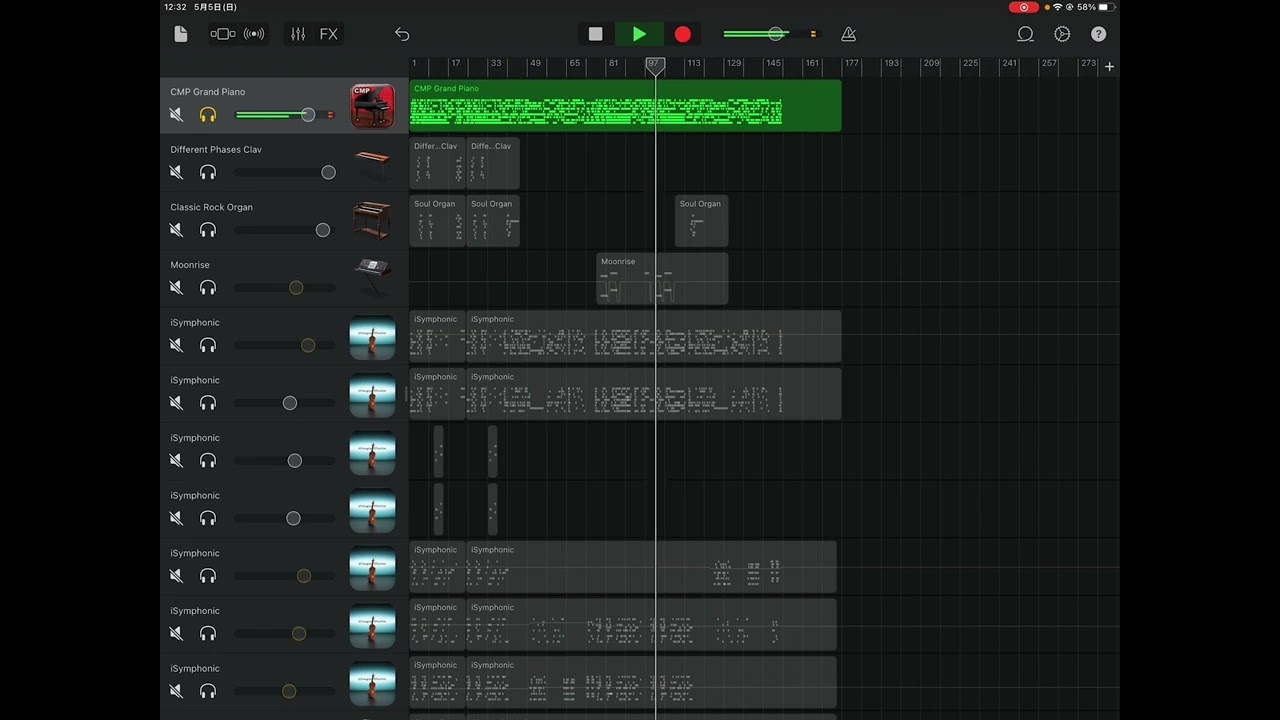
Task: Open the track mixer controls
Action: pyautogui.click(x=298, y=34)
